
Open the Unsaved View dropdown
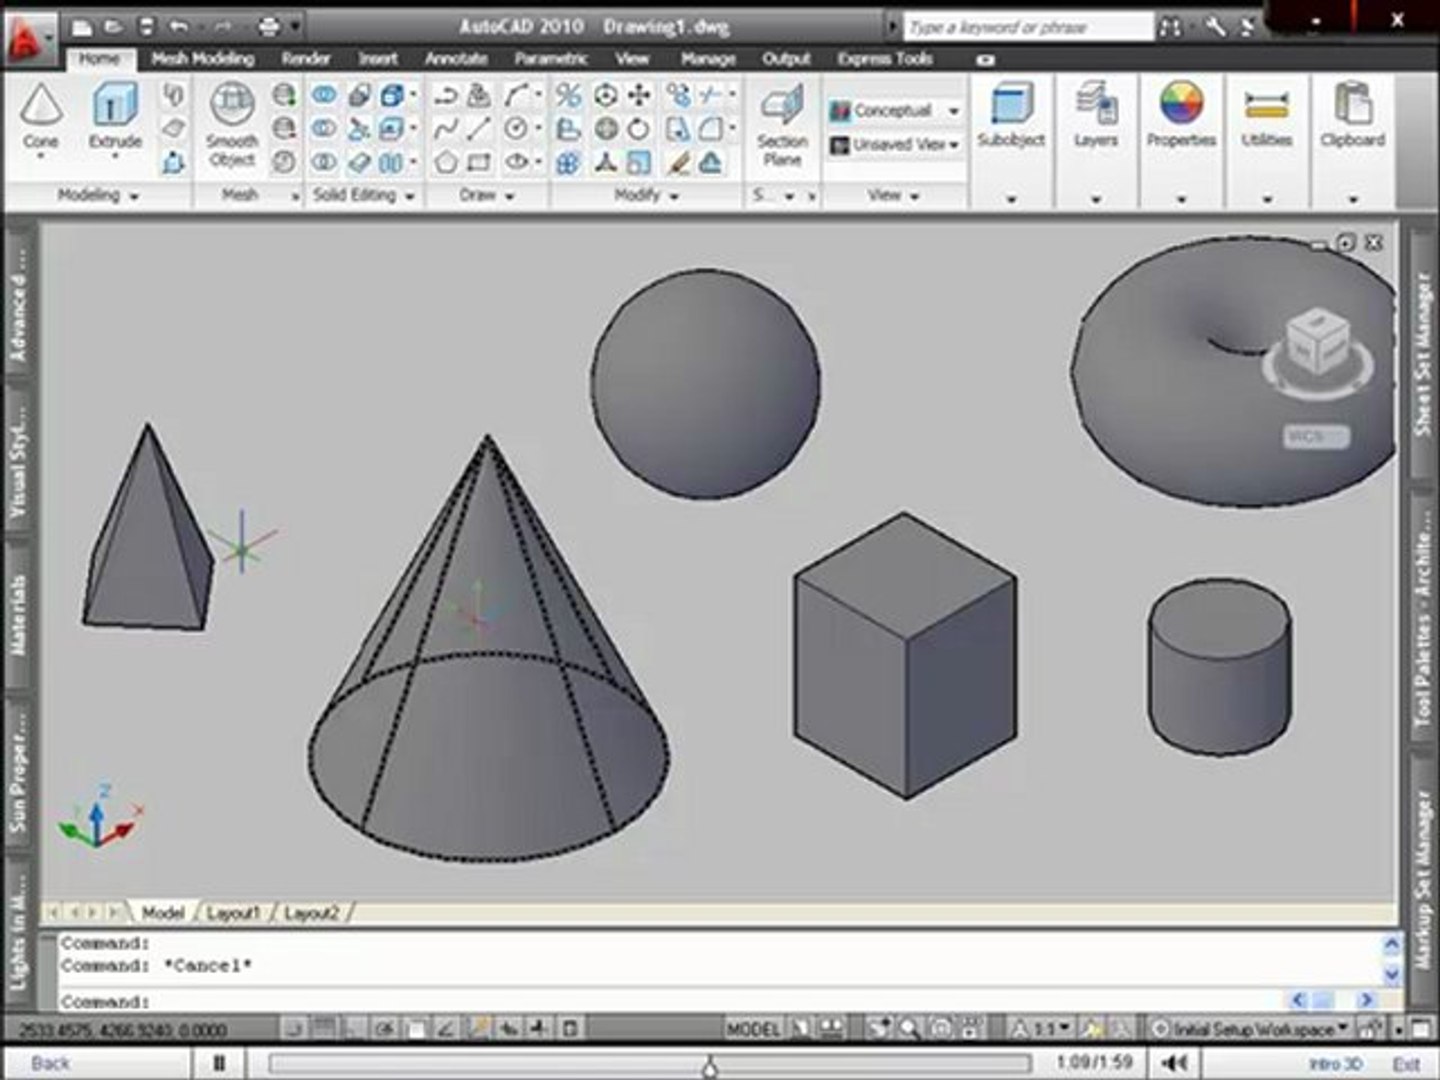pos(895,145)
